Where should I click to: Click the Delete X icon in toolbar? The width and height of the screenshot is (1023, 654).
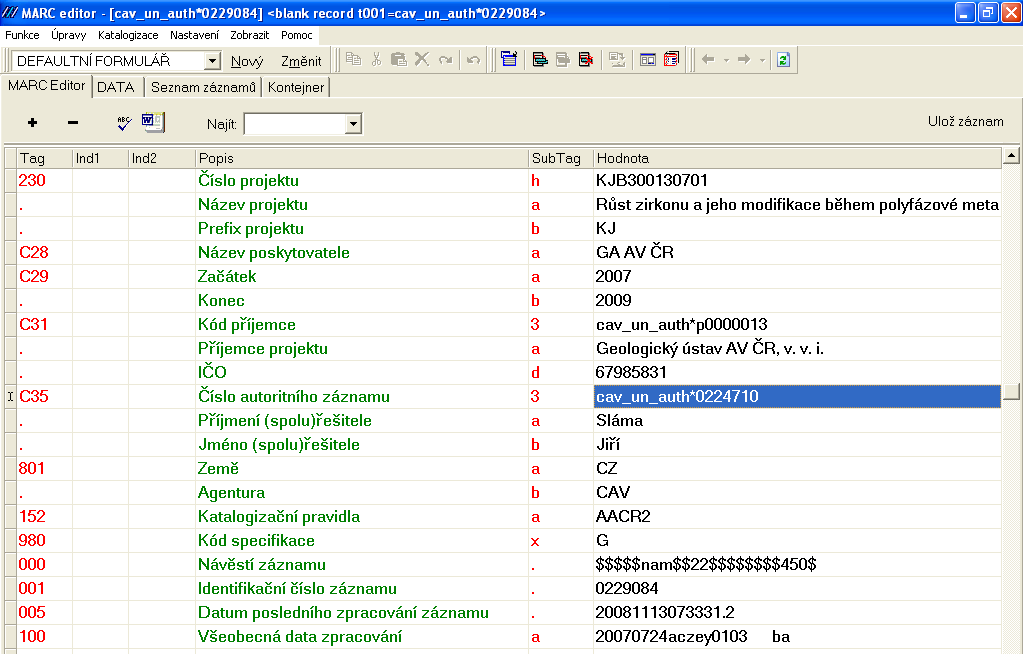coord(422,59)
